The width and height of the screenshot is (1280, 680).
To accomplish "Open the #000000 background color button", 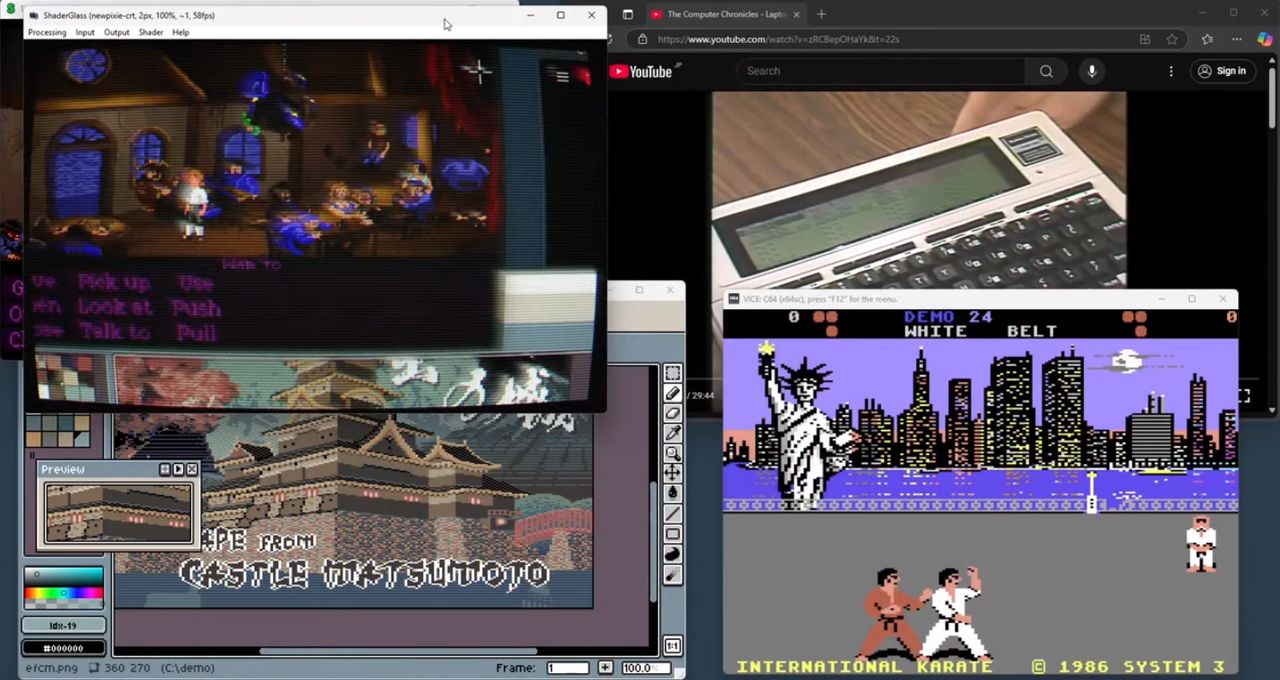I will point(63,648).
